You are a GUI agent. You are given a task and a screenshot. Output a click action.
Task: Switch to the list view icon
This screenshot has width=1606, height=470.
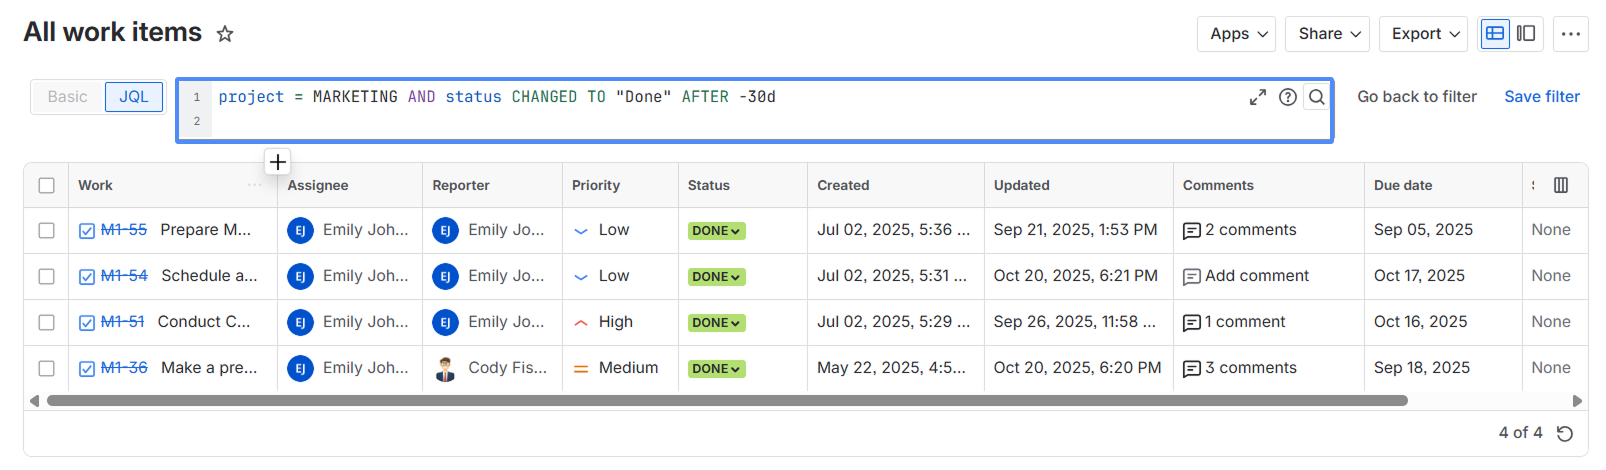[x=1495, y=34]
